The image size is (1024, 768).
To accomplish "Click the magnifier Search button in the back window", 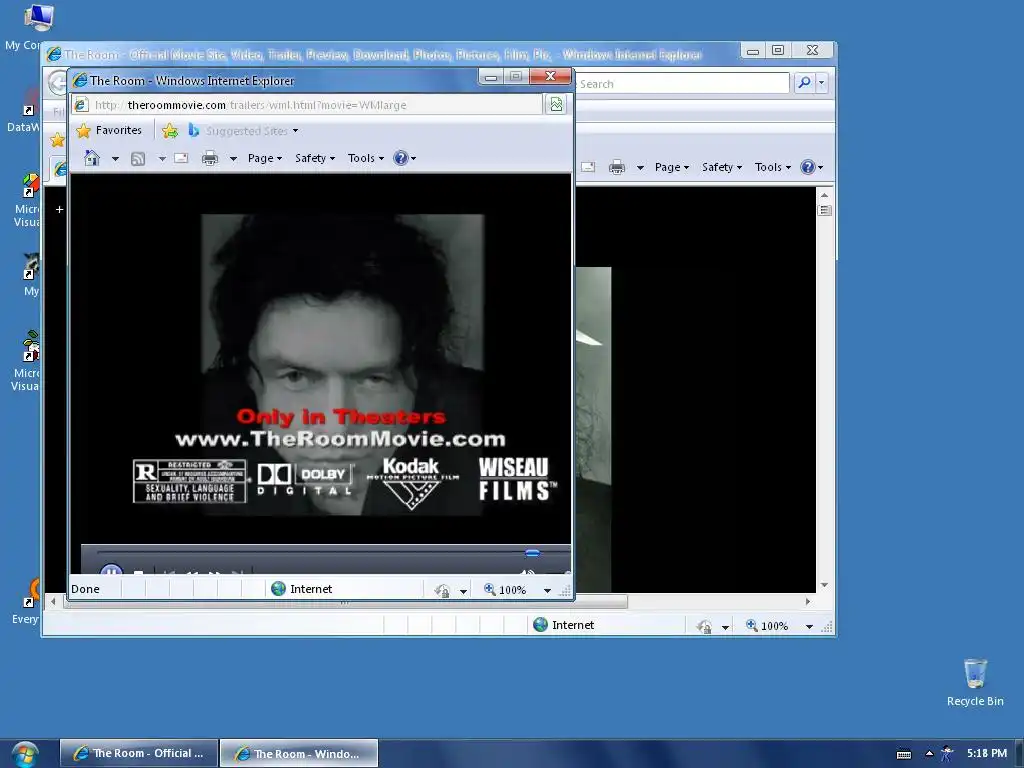I will (805, 82).
